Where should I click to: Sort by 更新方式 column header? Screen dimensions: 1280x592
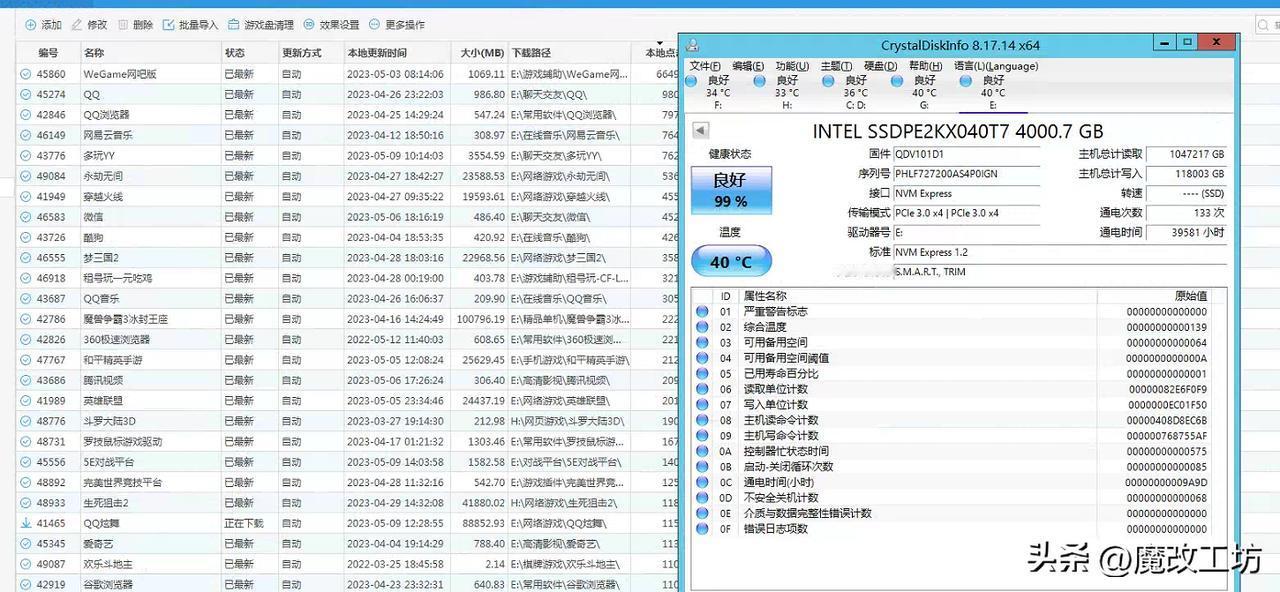(x=309, y=53)
